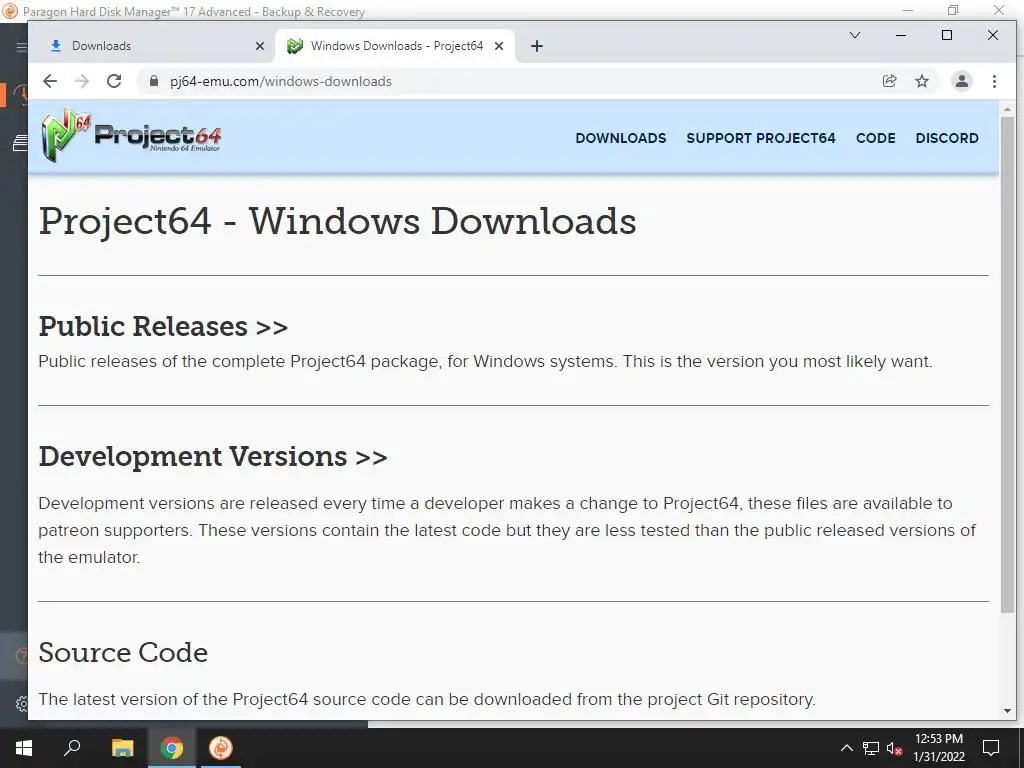Image resolution: width=1024 pixels, height=768 pixels.
Task: Open the DOWNLOADS nav menu
Action: [620, 138]
